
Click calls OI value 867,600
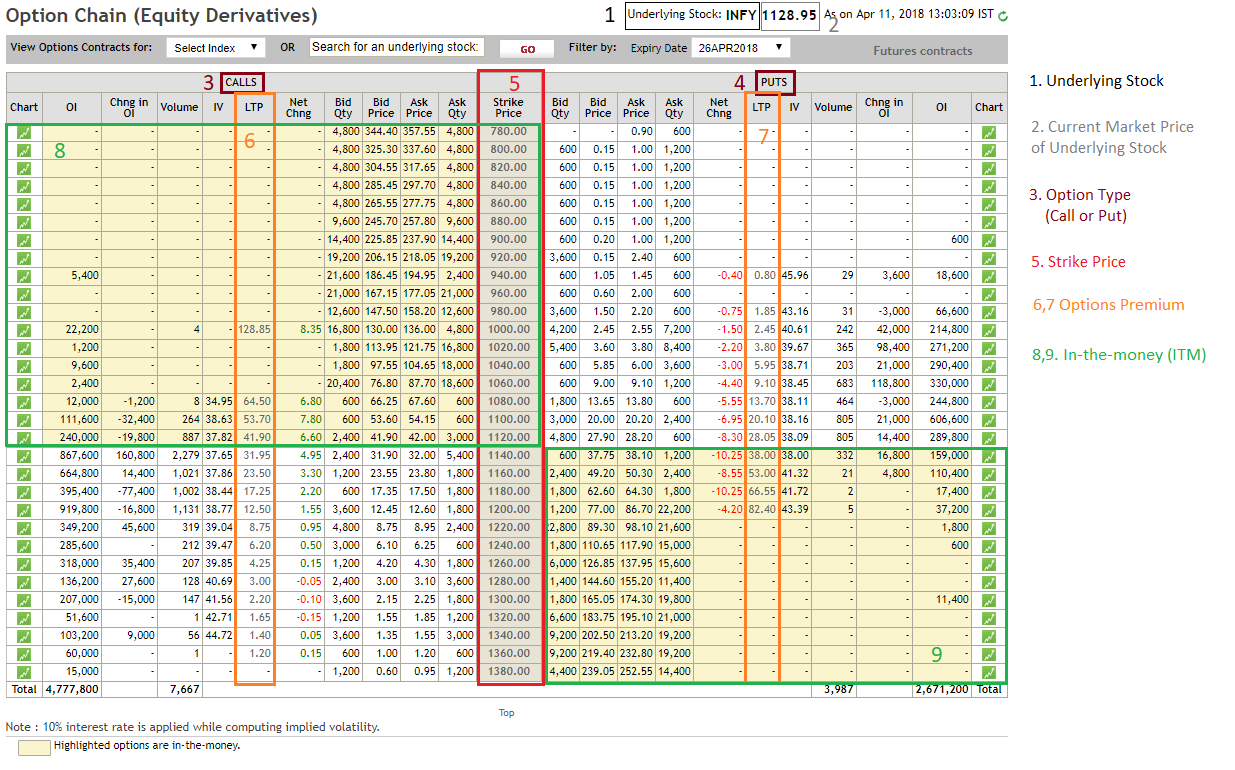pos(79,456)
